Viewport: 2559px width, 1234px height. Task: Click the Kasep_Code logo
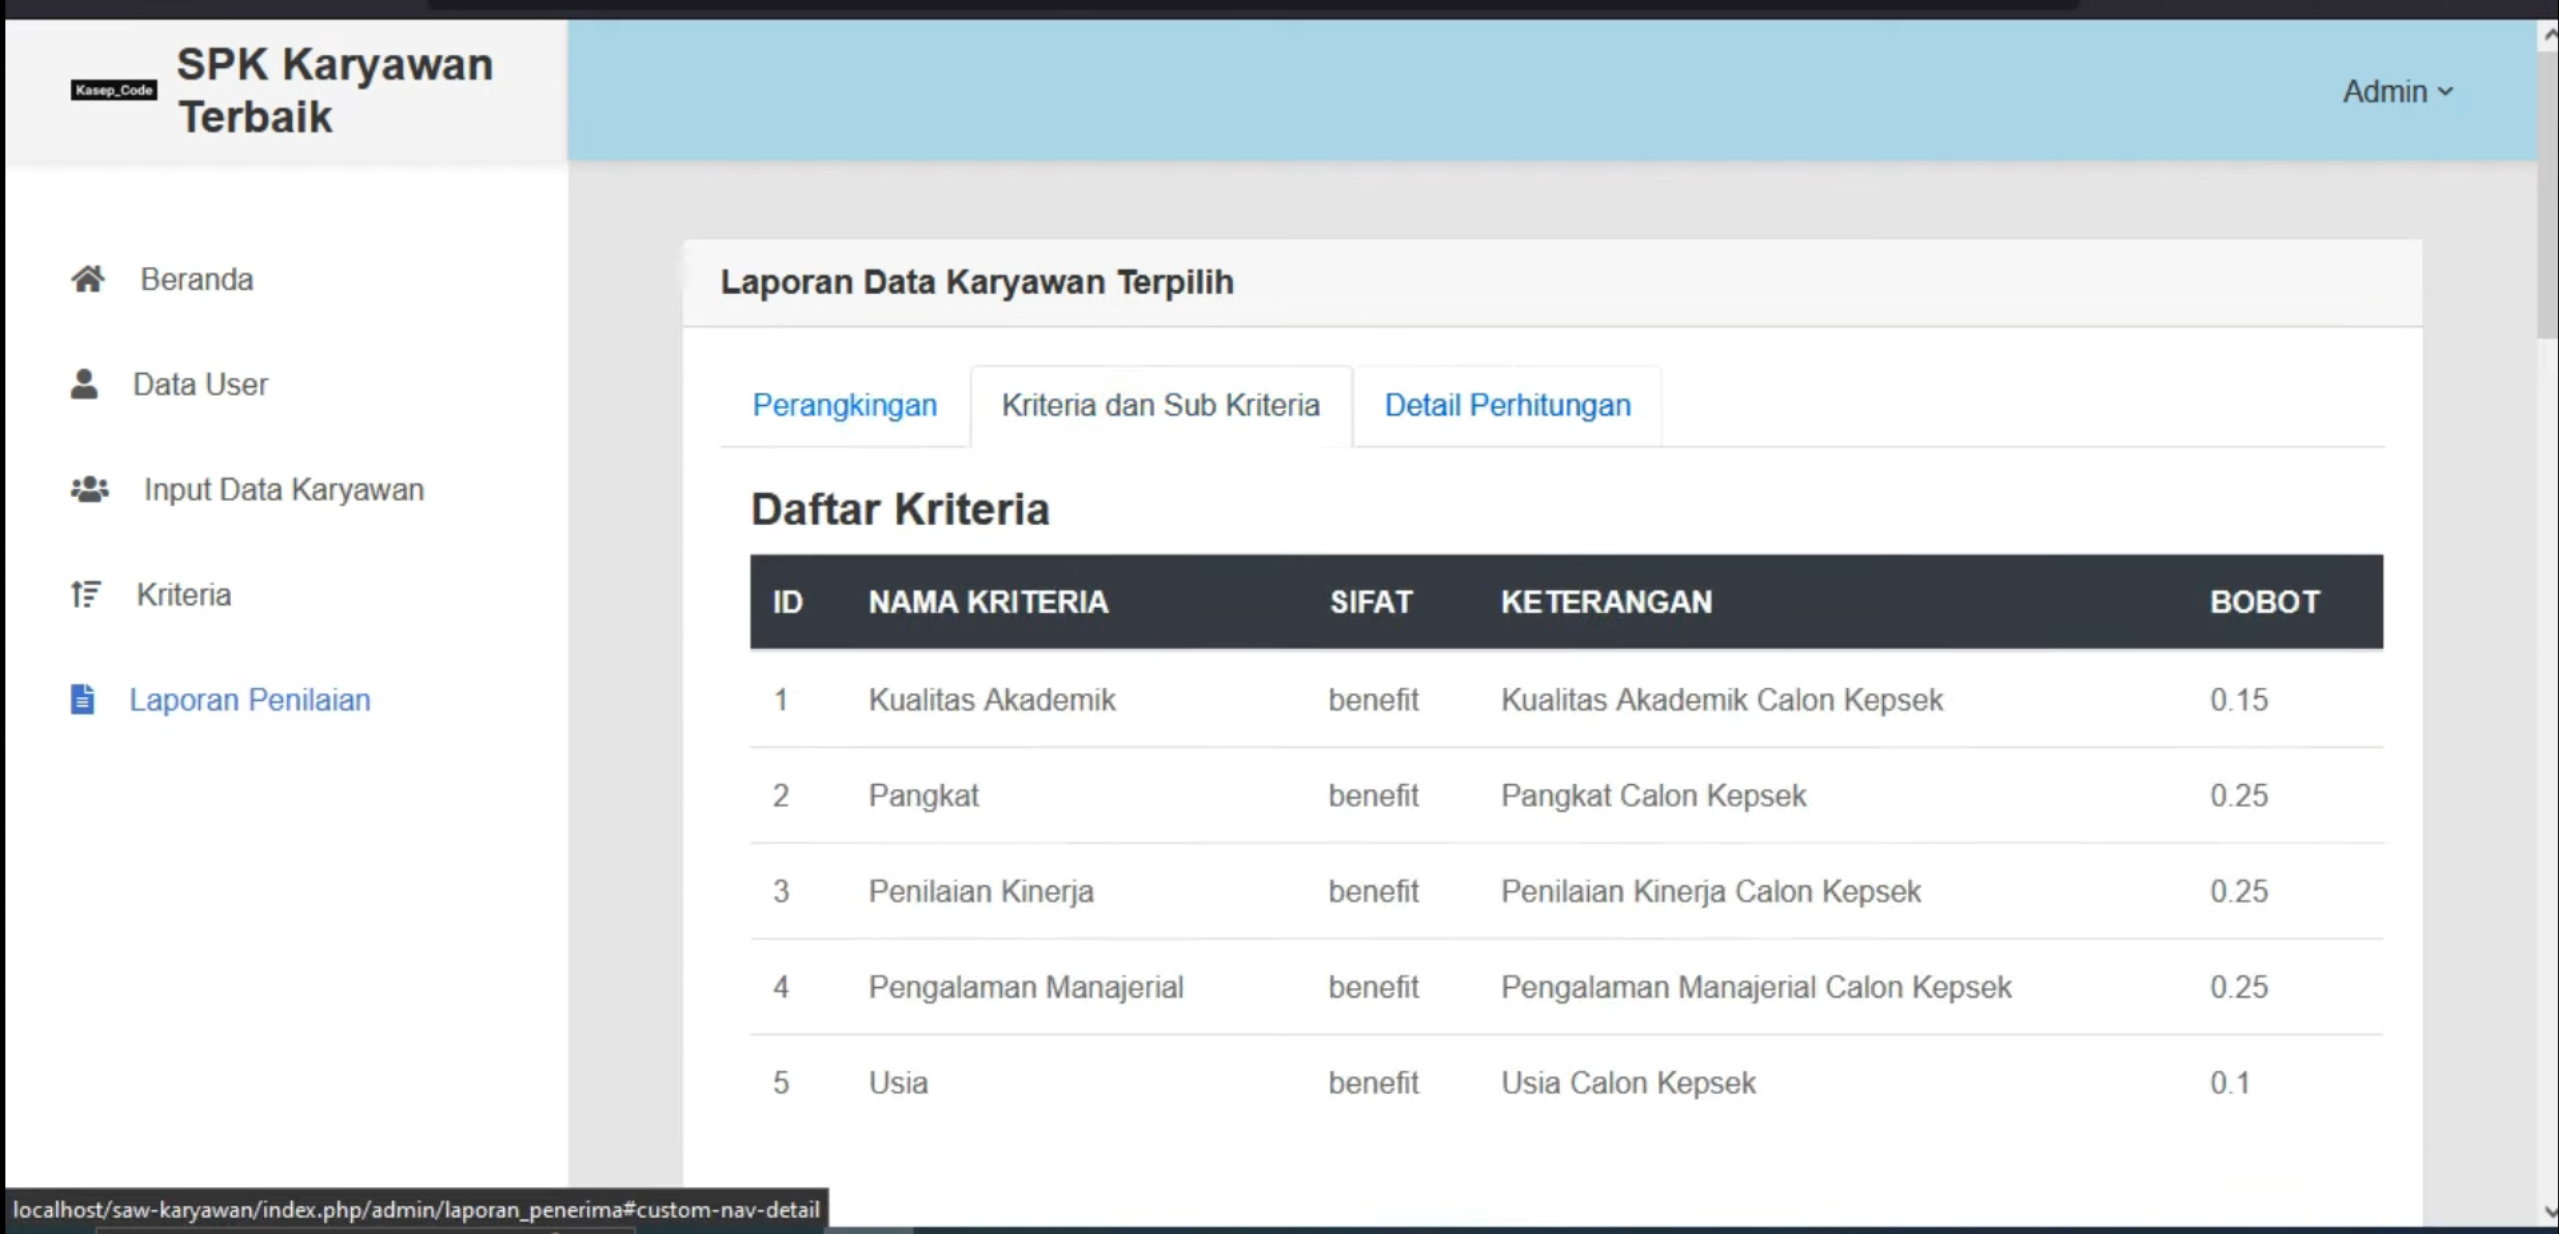(x=114, y=90)
